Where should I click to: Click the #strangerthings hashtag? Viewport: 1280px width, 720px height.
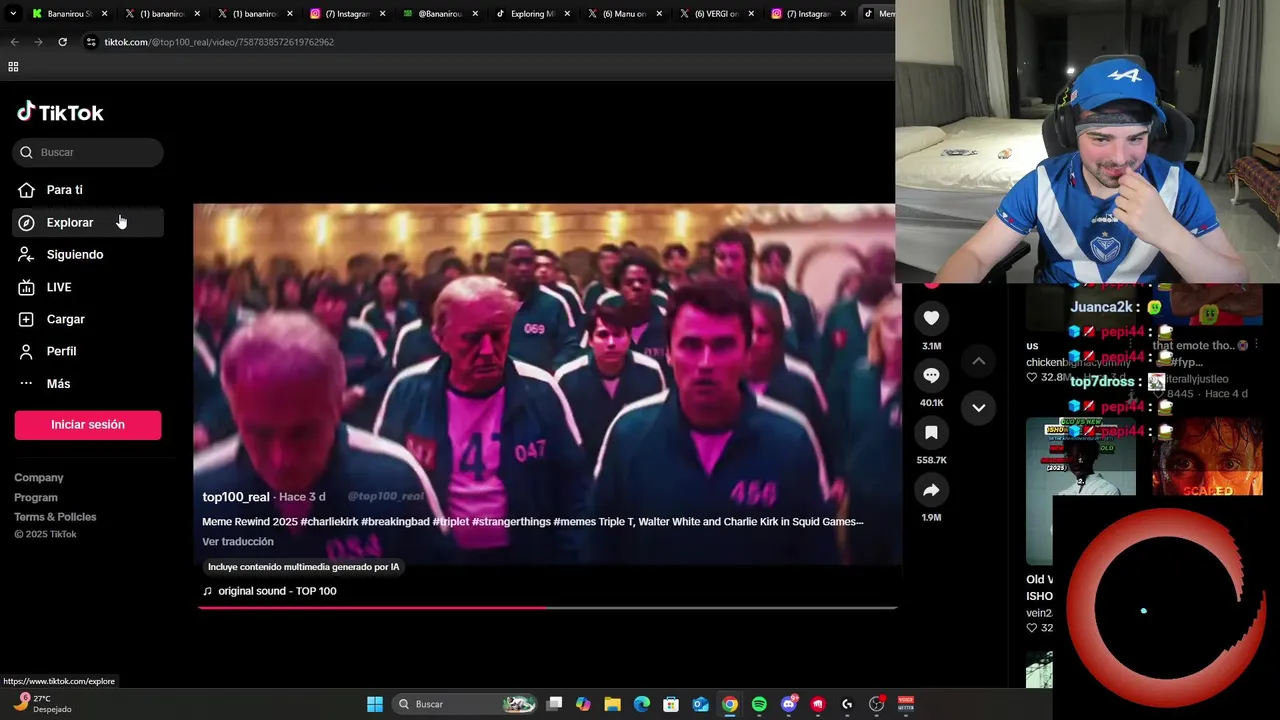click(510, 521)
